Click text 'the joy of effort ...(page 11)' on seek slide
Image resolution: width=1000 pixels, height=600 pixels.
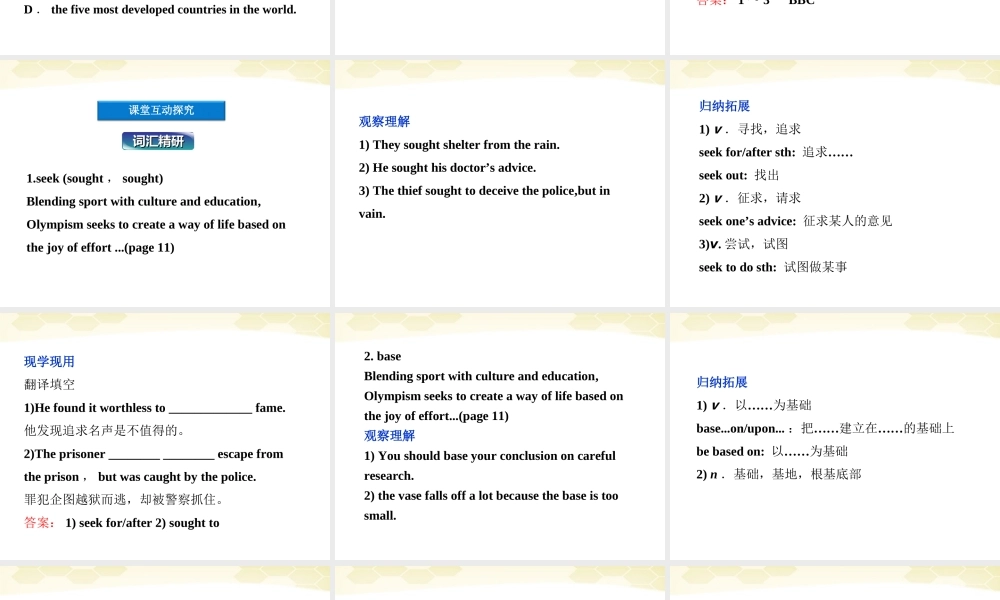pyautogui.click(x=100, y=247)
